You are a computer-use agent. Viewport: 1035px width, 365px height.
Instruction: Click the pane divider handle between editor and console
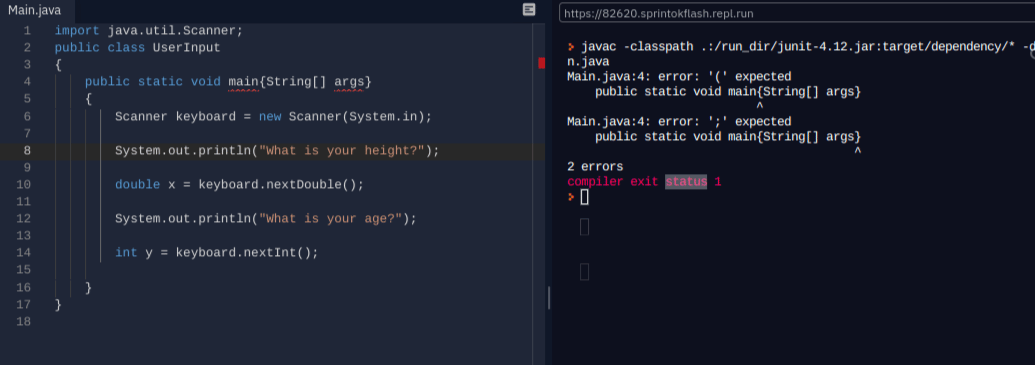tap(549, 298)
